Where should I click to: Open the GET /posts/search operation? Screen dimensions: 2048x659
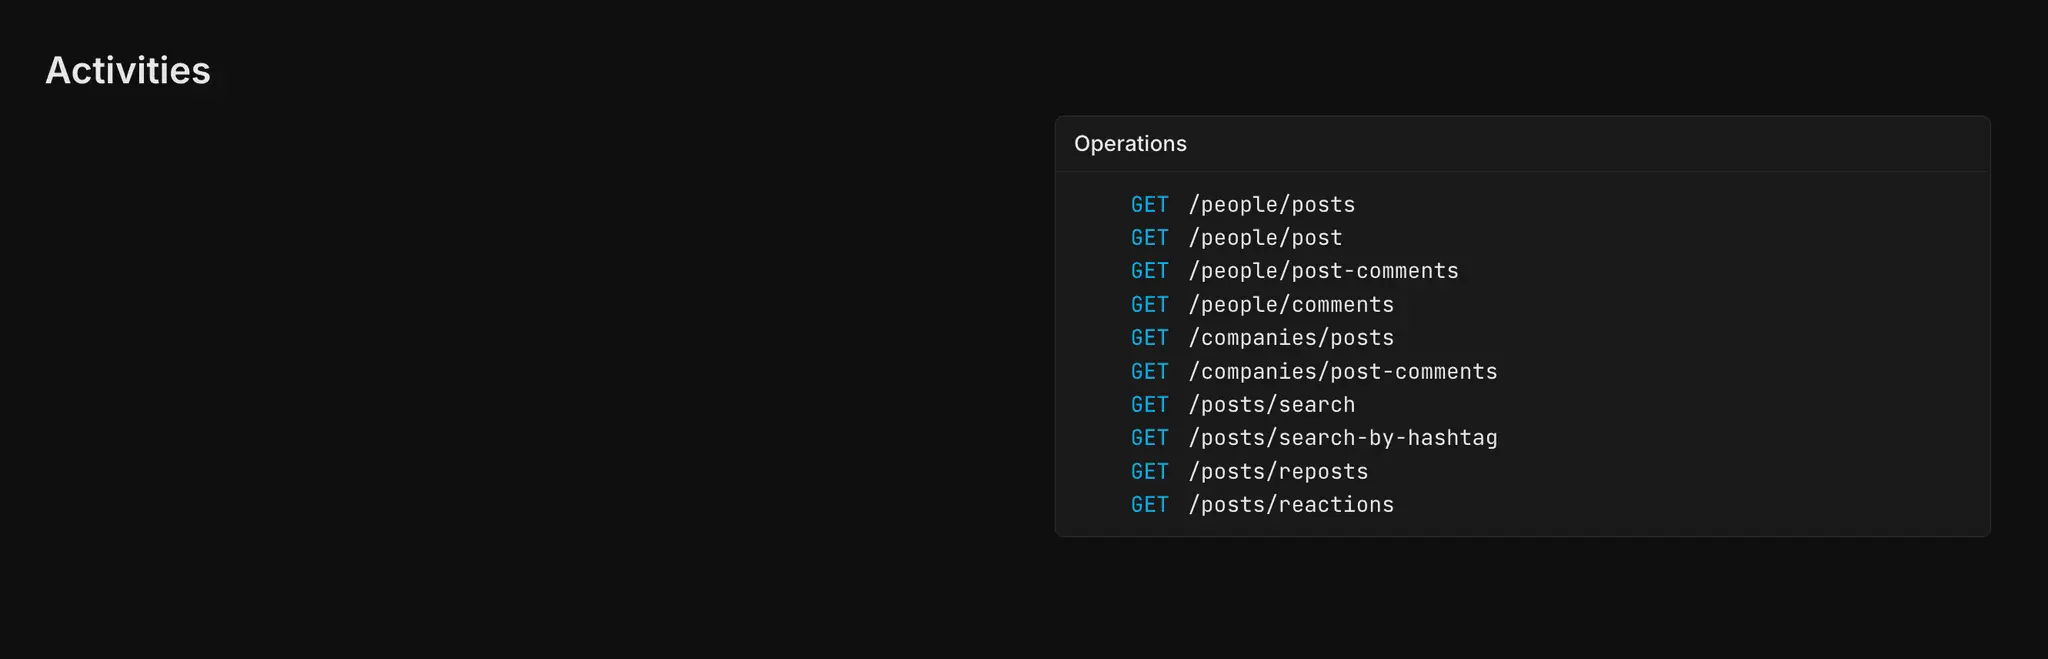click(1243, 404)
